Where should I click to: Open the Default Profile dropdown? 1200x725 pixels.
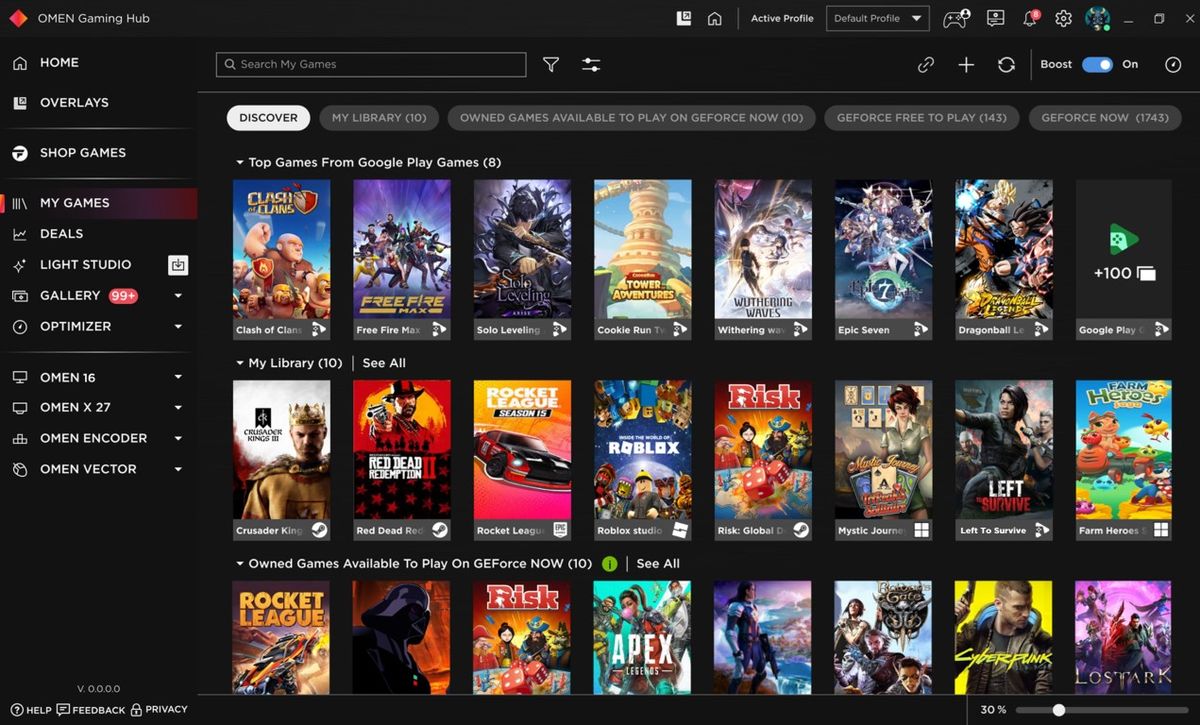pos(877,18)
